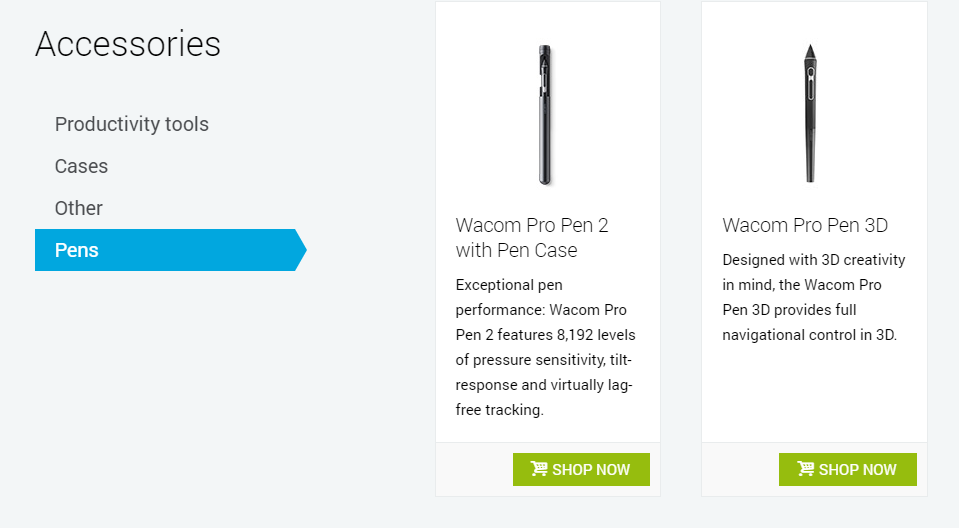Image resolution: width=959 pixels, height=528 pixels.
Task: Click the cart icon under Wacom Pro Pen 3D
Action: coord(805,469)
